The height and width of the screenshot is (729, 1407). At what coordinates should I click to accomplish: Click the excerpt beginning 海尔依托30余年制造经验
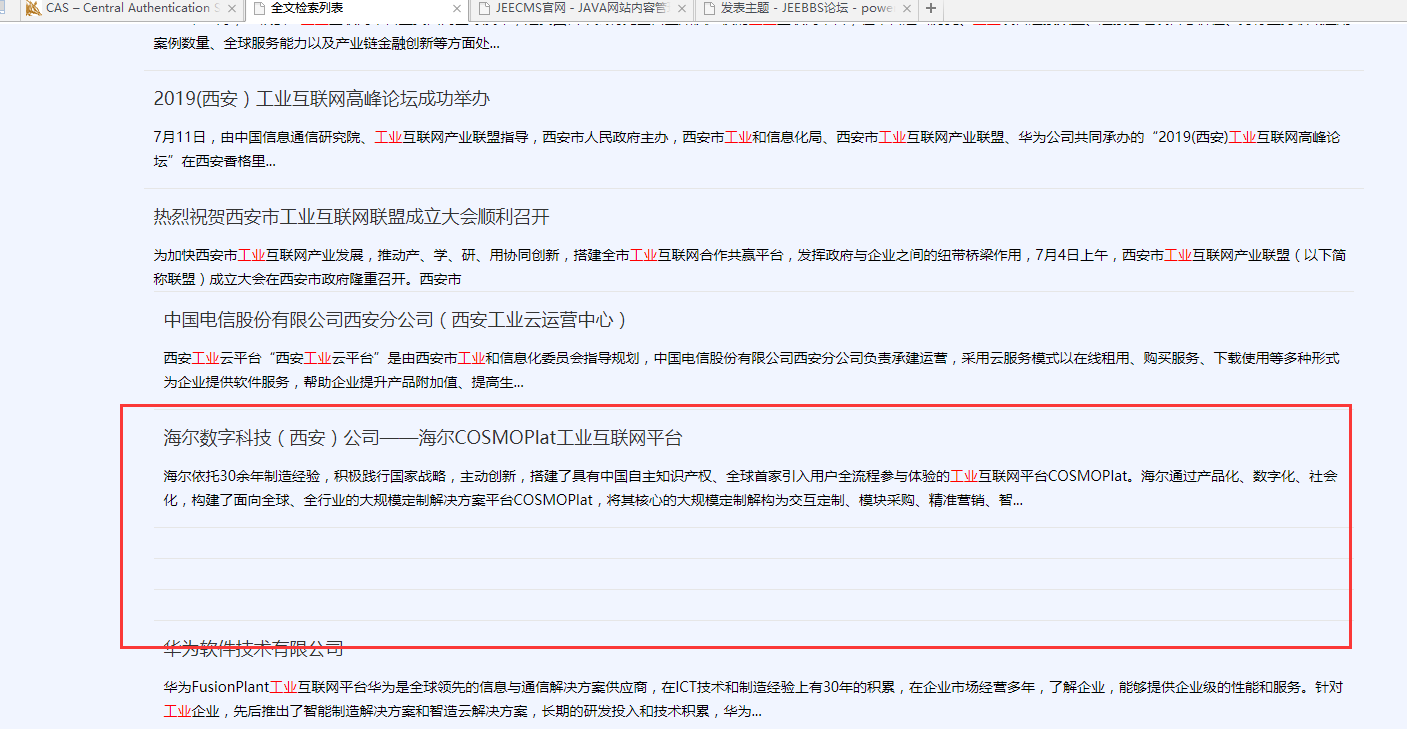point(751,488)
